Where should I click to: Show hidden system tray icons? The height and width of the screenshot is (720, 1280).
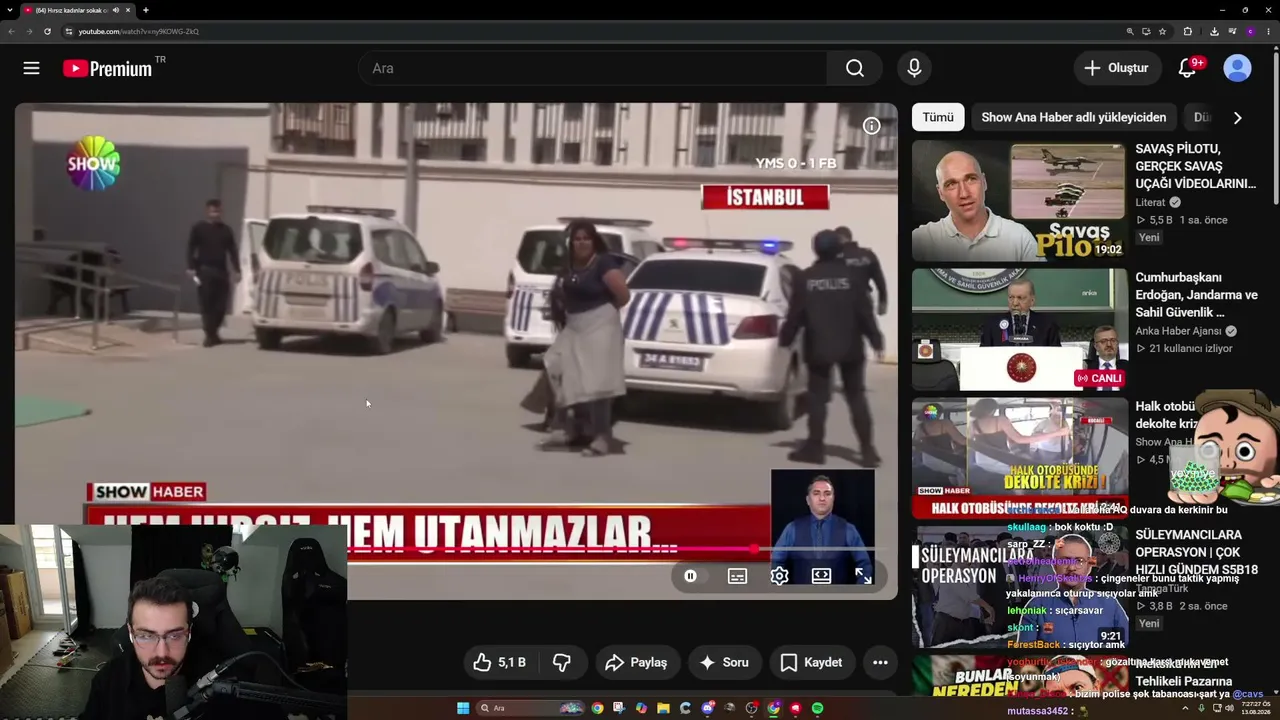(1186, 708)
